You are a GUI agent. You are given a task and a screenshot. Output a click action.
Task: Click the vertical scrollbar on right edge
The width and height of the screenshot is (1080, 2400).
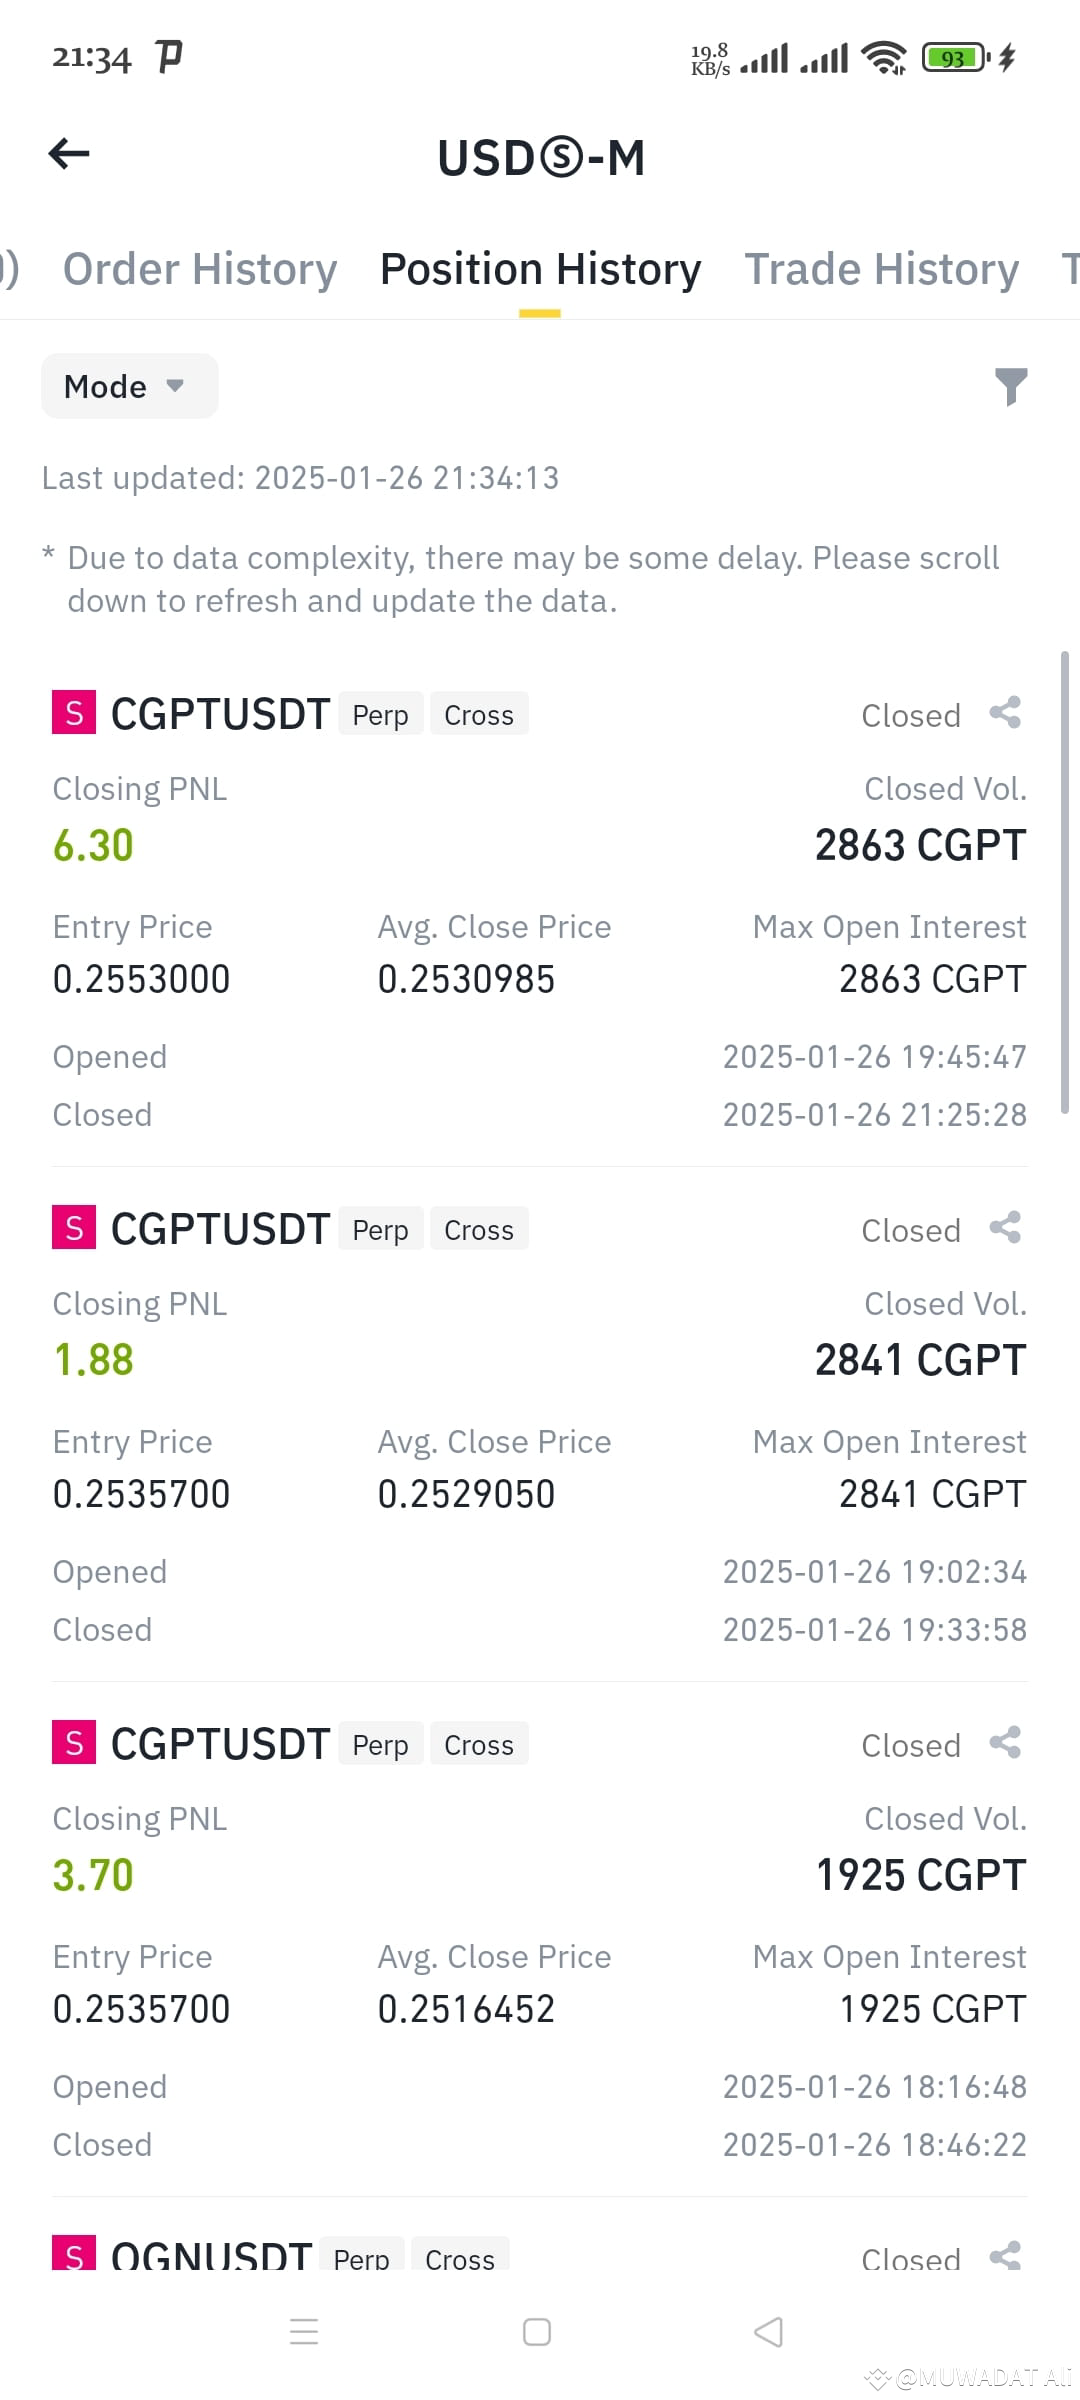pyautogui.click(x=1065, y=882)
